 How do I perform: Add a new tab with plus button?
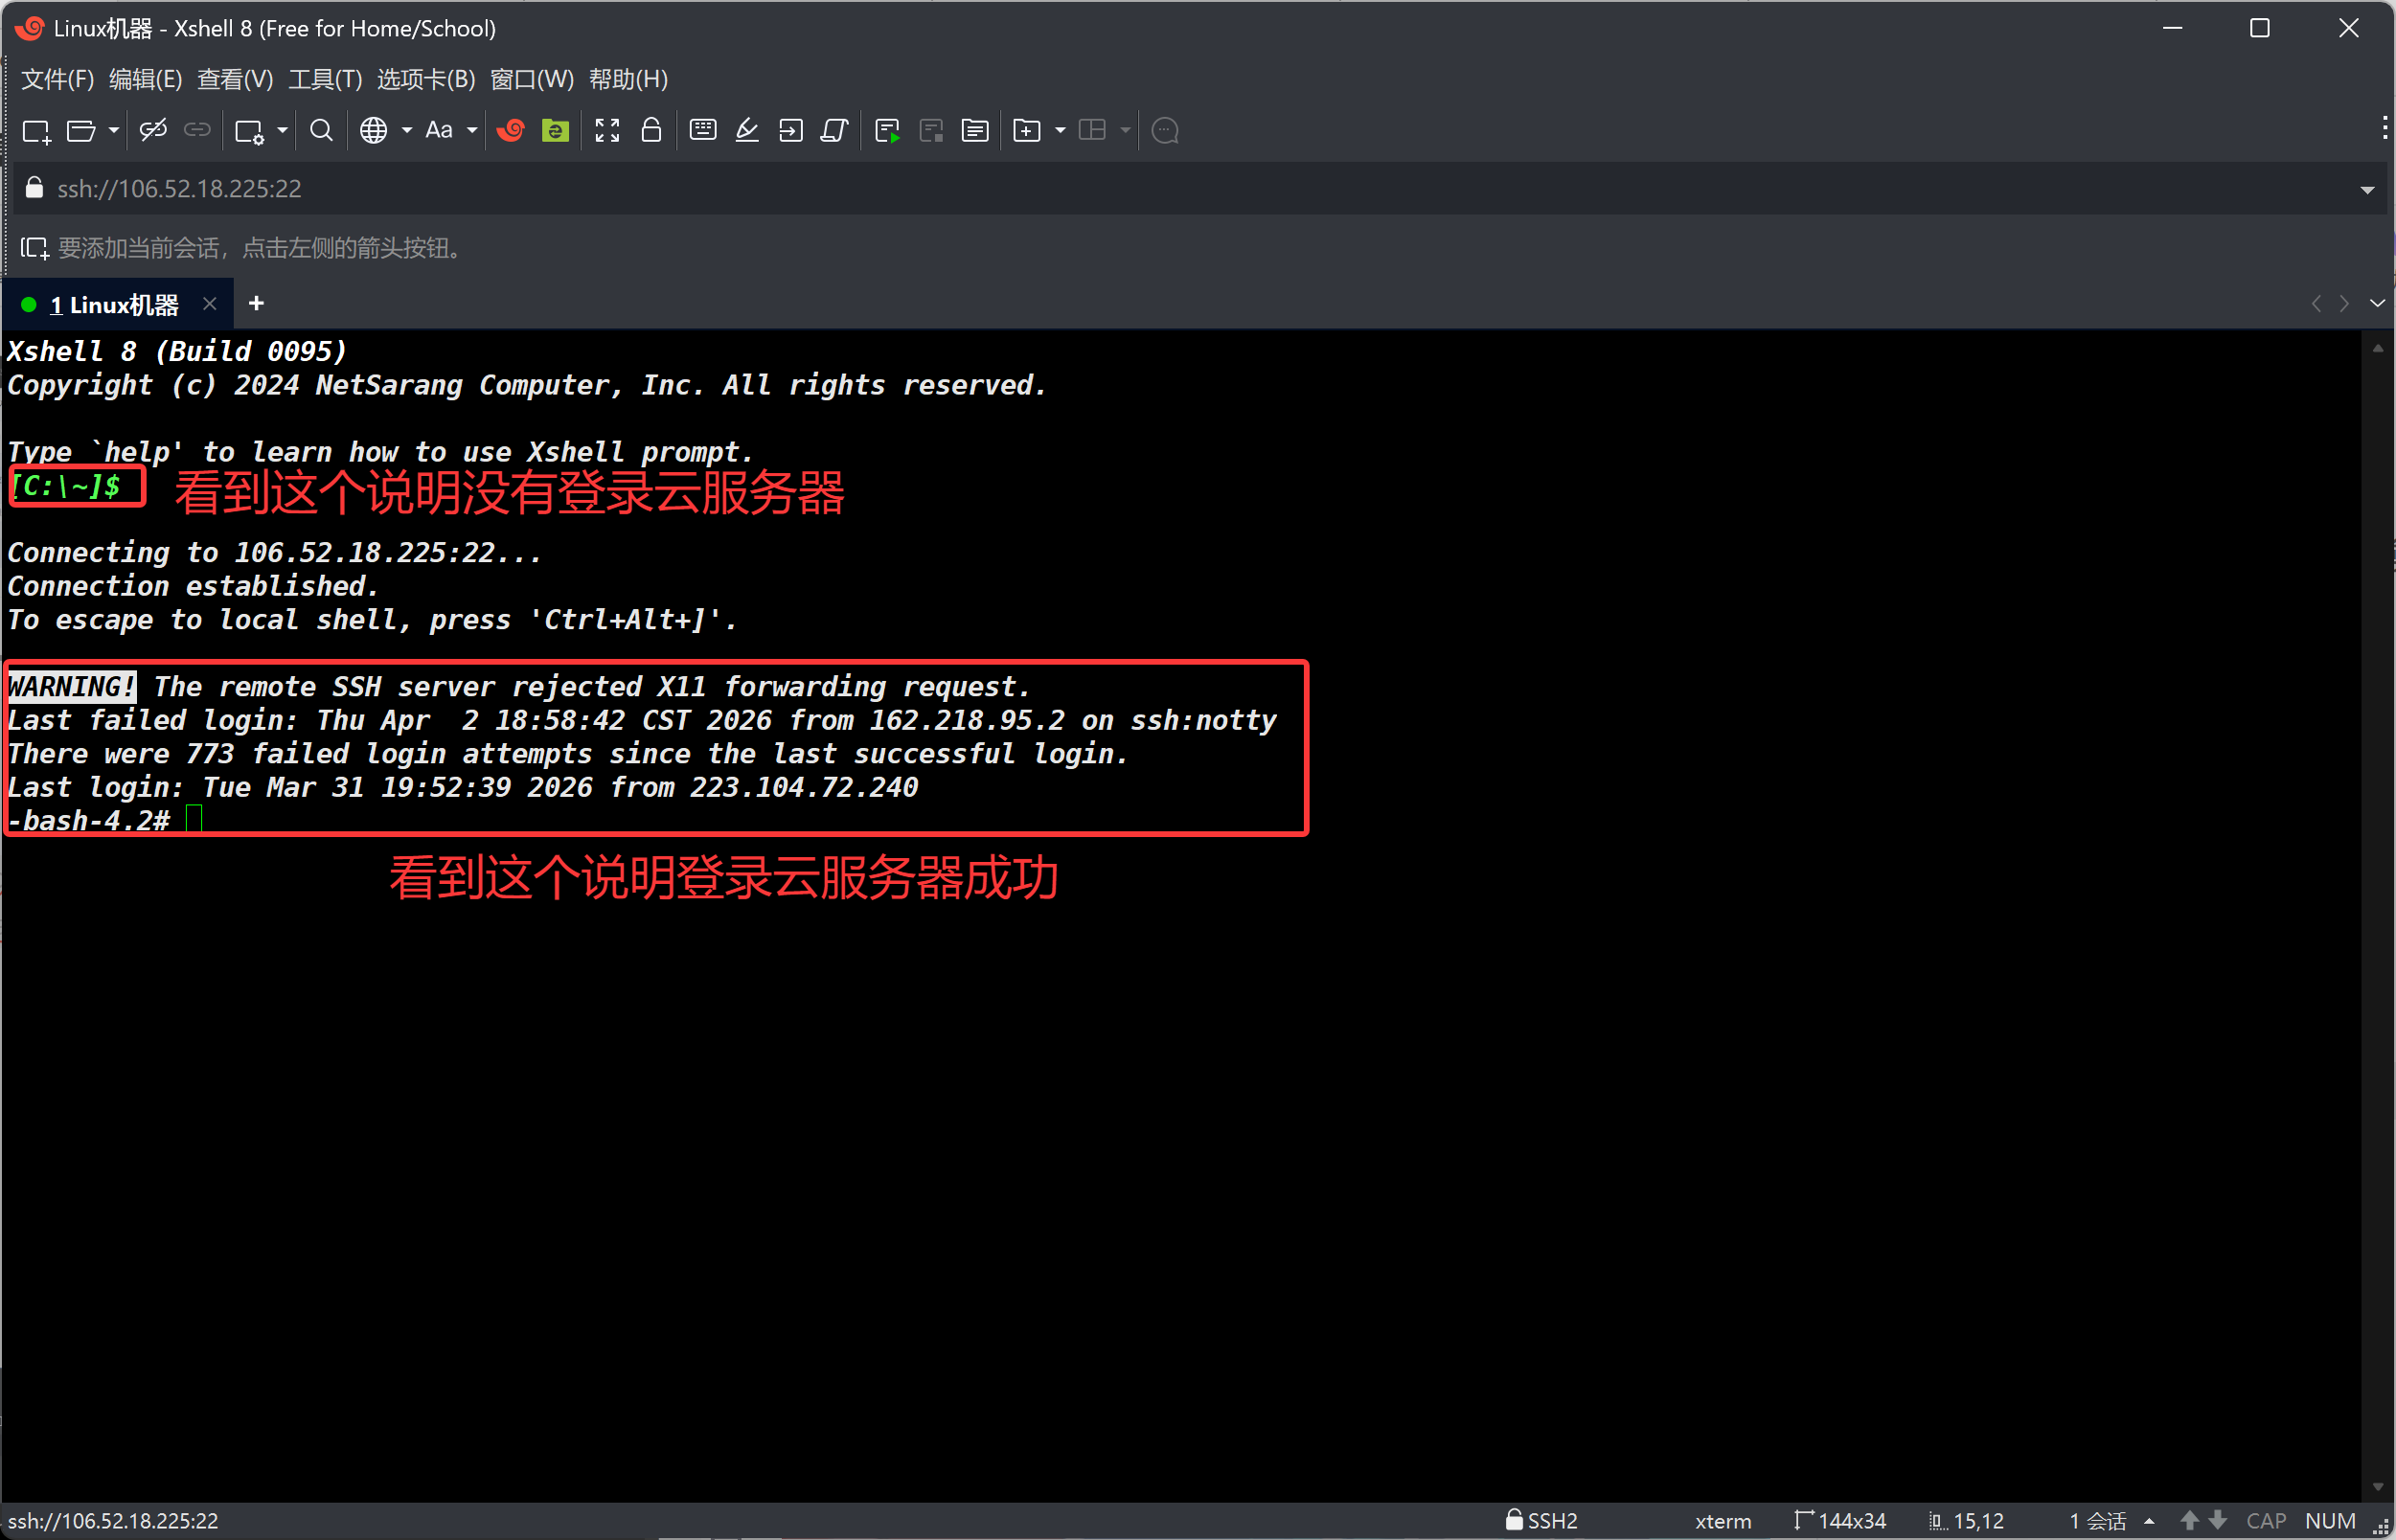[x=256, y=304]
